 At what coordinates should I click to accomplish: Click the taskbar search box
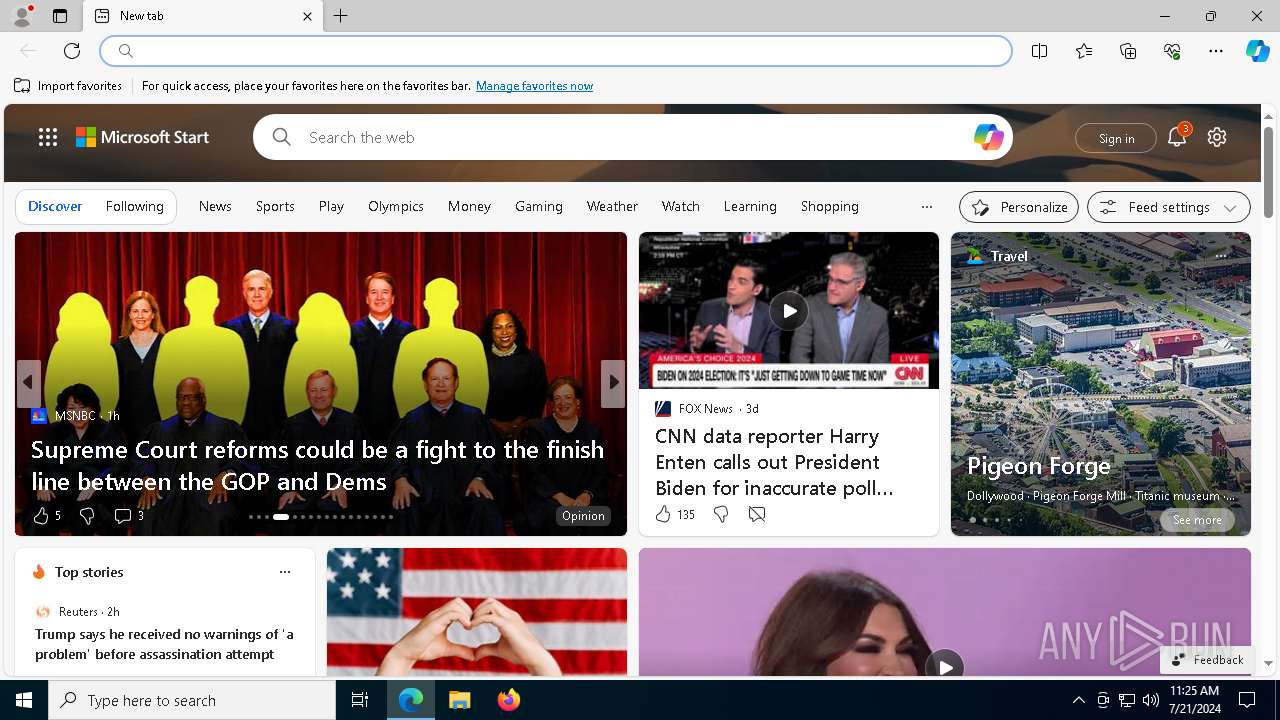click(192, 700)
